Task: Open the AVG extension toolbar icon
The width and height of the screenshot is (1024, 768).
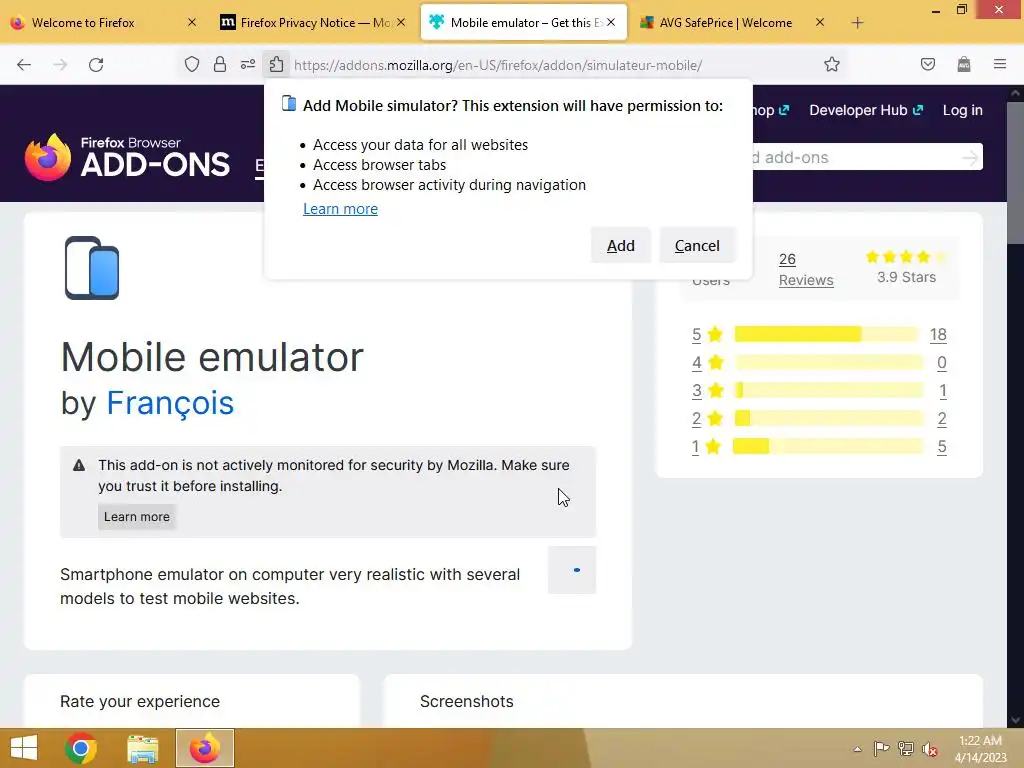Action: point(963,65)
